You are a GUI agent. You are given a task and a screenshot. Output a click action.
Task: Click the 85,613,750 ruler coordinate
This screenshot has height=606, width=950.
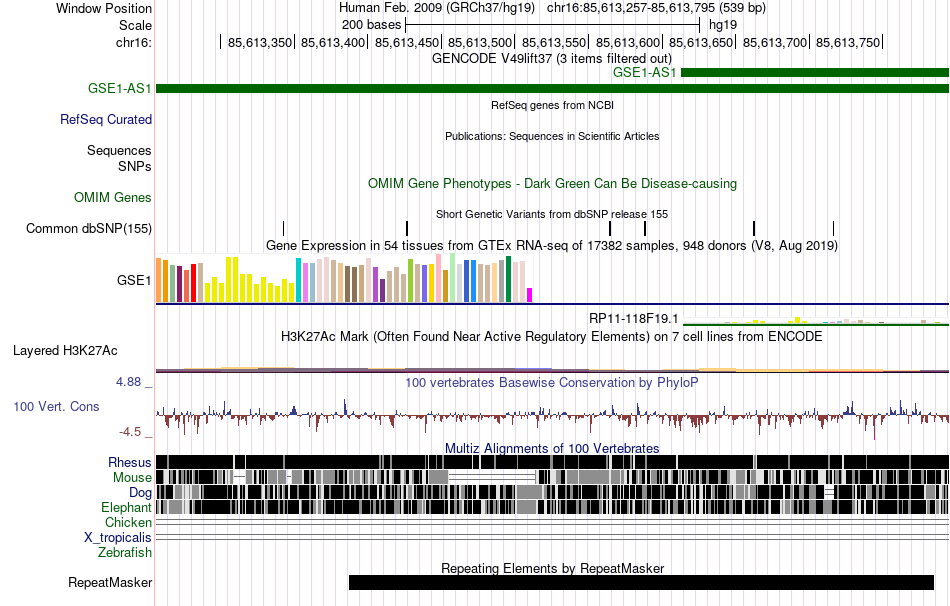[x=848, y=42]
